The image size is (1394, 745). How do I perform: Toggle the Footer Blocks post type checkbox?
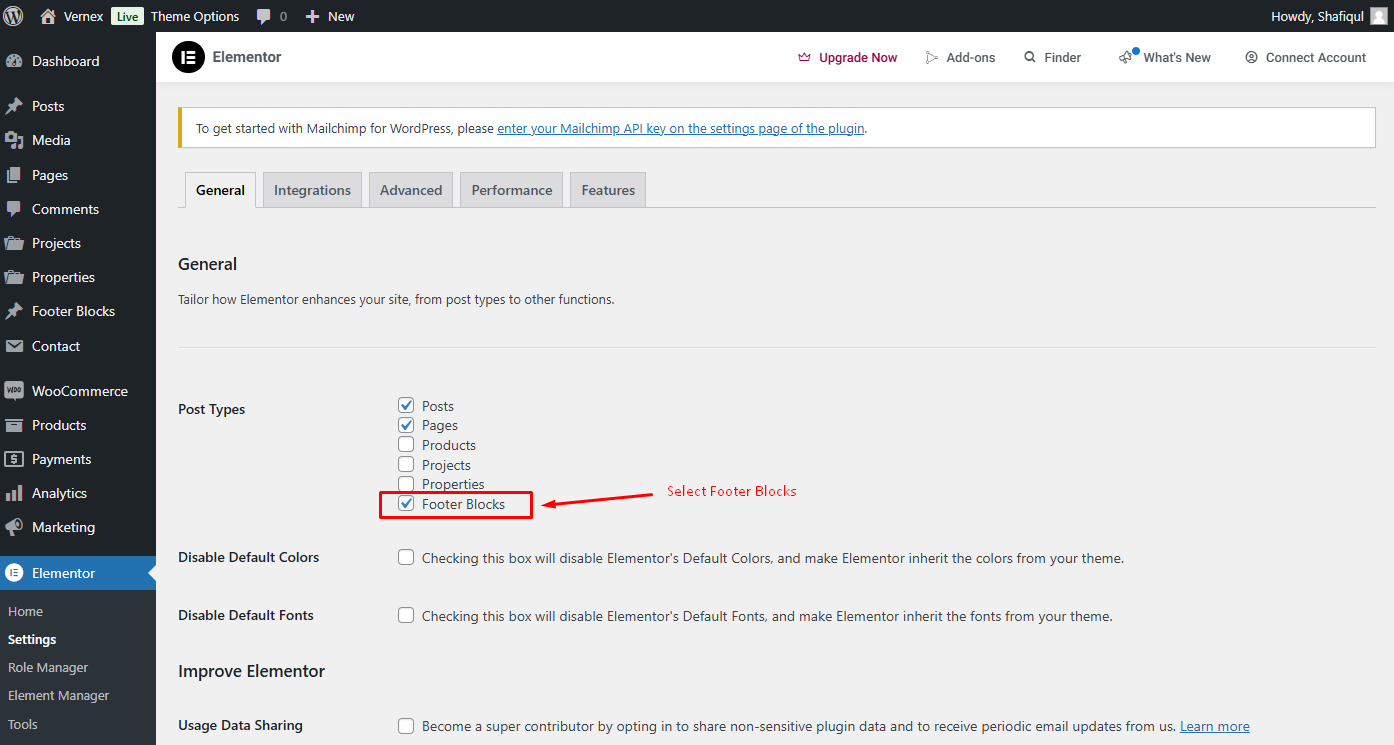pos(406,503)
